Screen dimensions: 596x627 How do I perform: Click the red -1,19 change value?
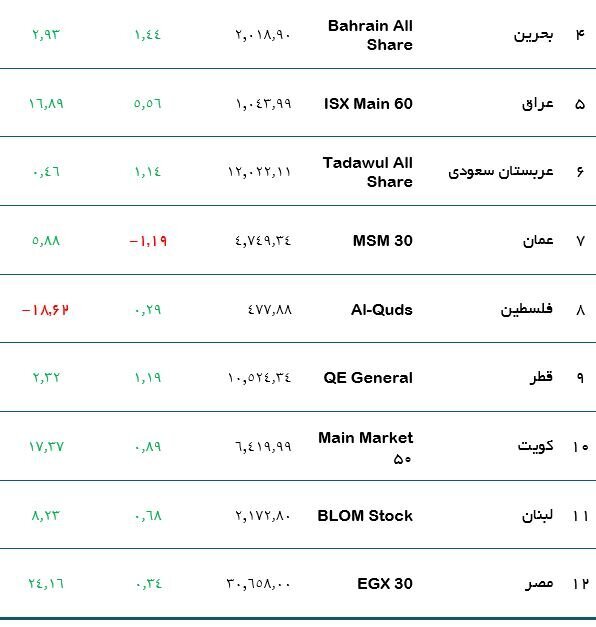[148, 241]
